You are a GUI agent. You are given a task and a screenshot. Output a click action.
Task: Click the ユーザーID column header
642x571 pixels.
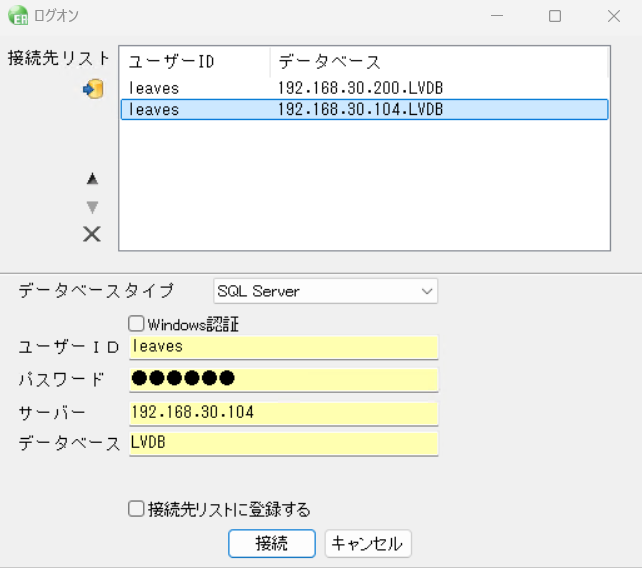point(194,62)
